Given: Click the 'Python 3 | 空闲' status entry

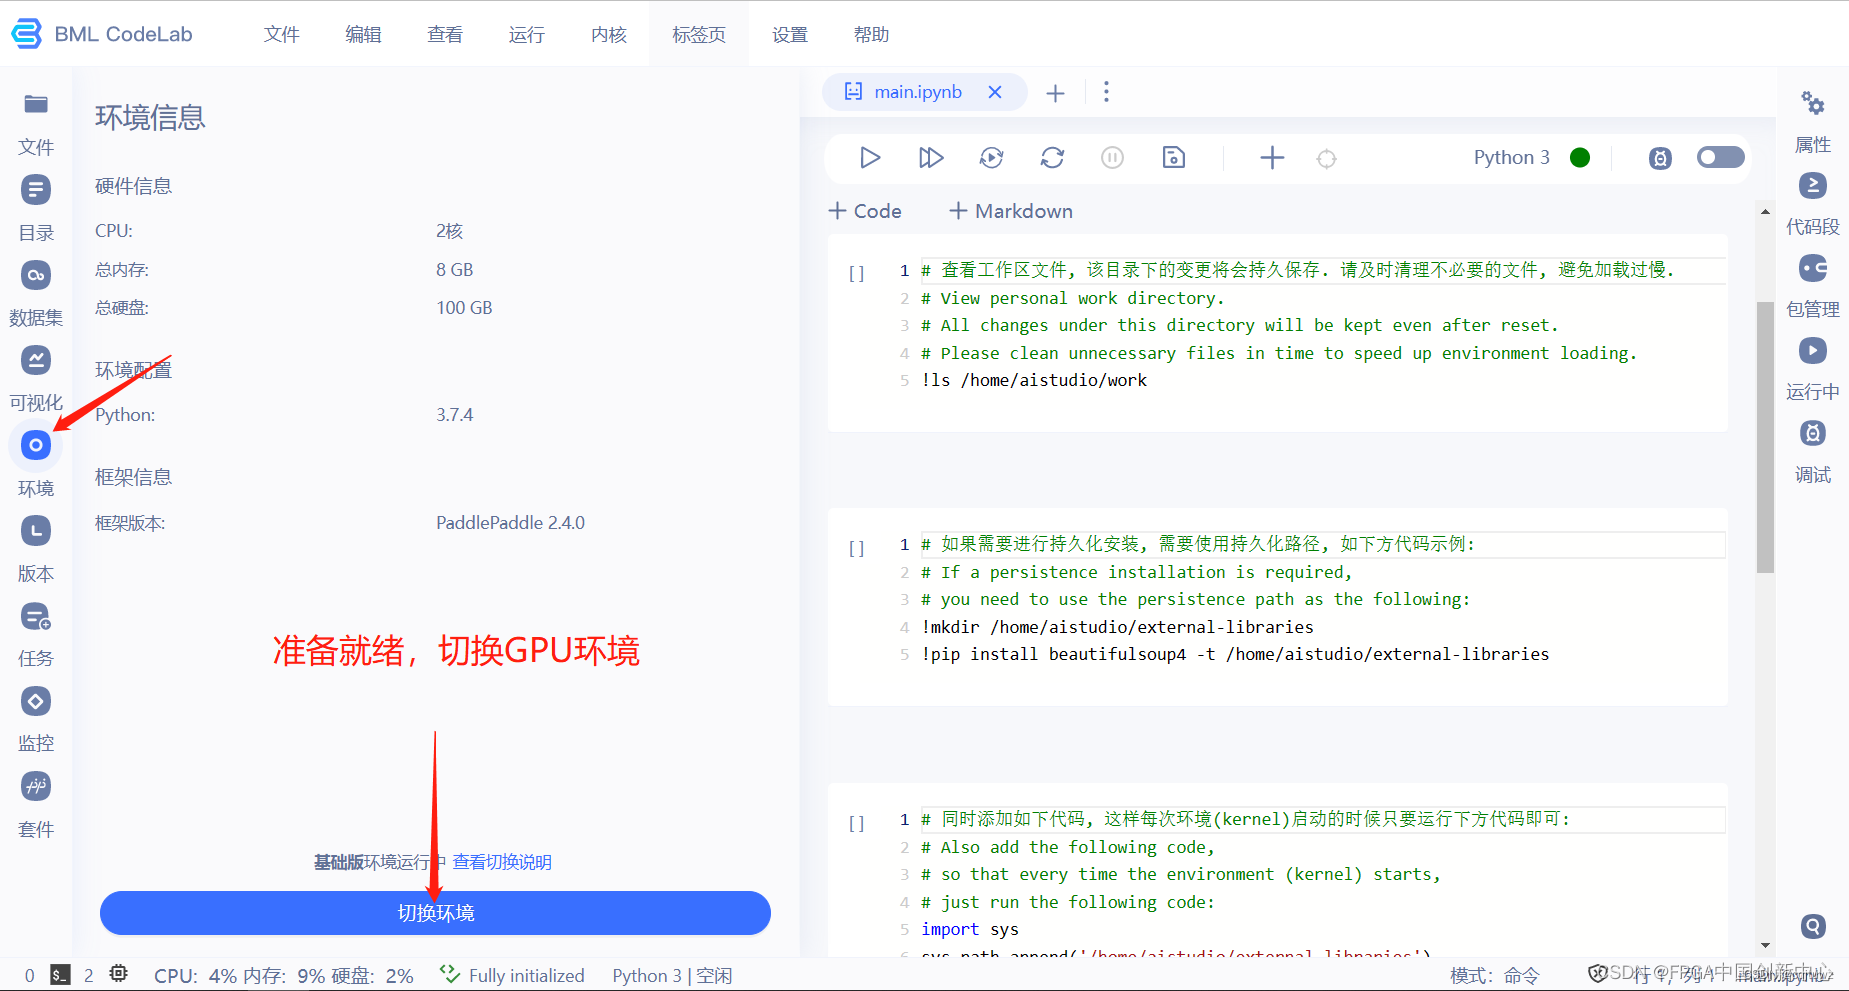Looking at the screenshot, I should pos(672,975).
